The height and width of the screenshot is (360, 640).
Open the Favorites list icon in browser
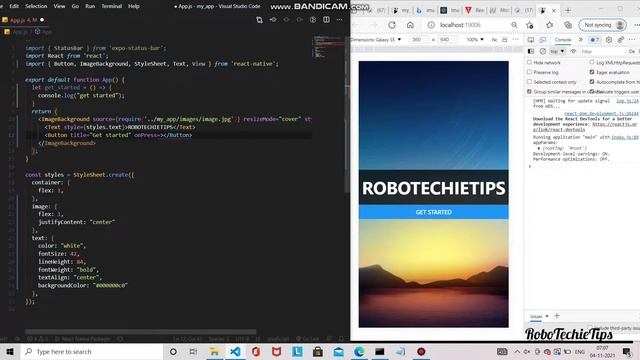(x=549, y=25)
